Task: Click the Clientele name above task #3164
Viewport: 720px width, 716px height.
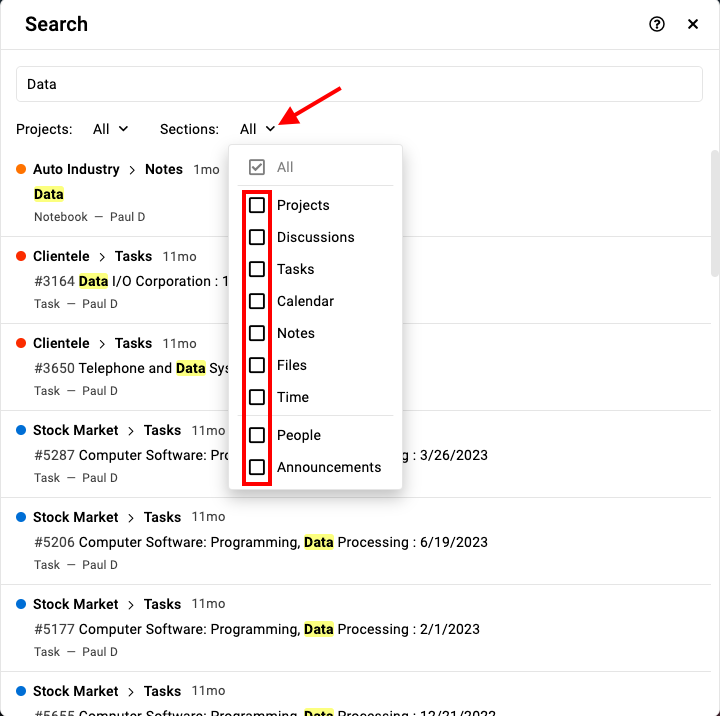Action: point(61,256)
